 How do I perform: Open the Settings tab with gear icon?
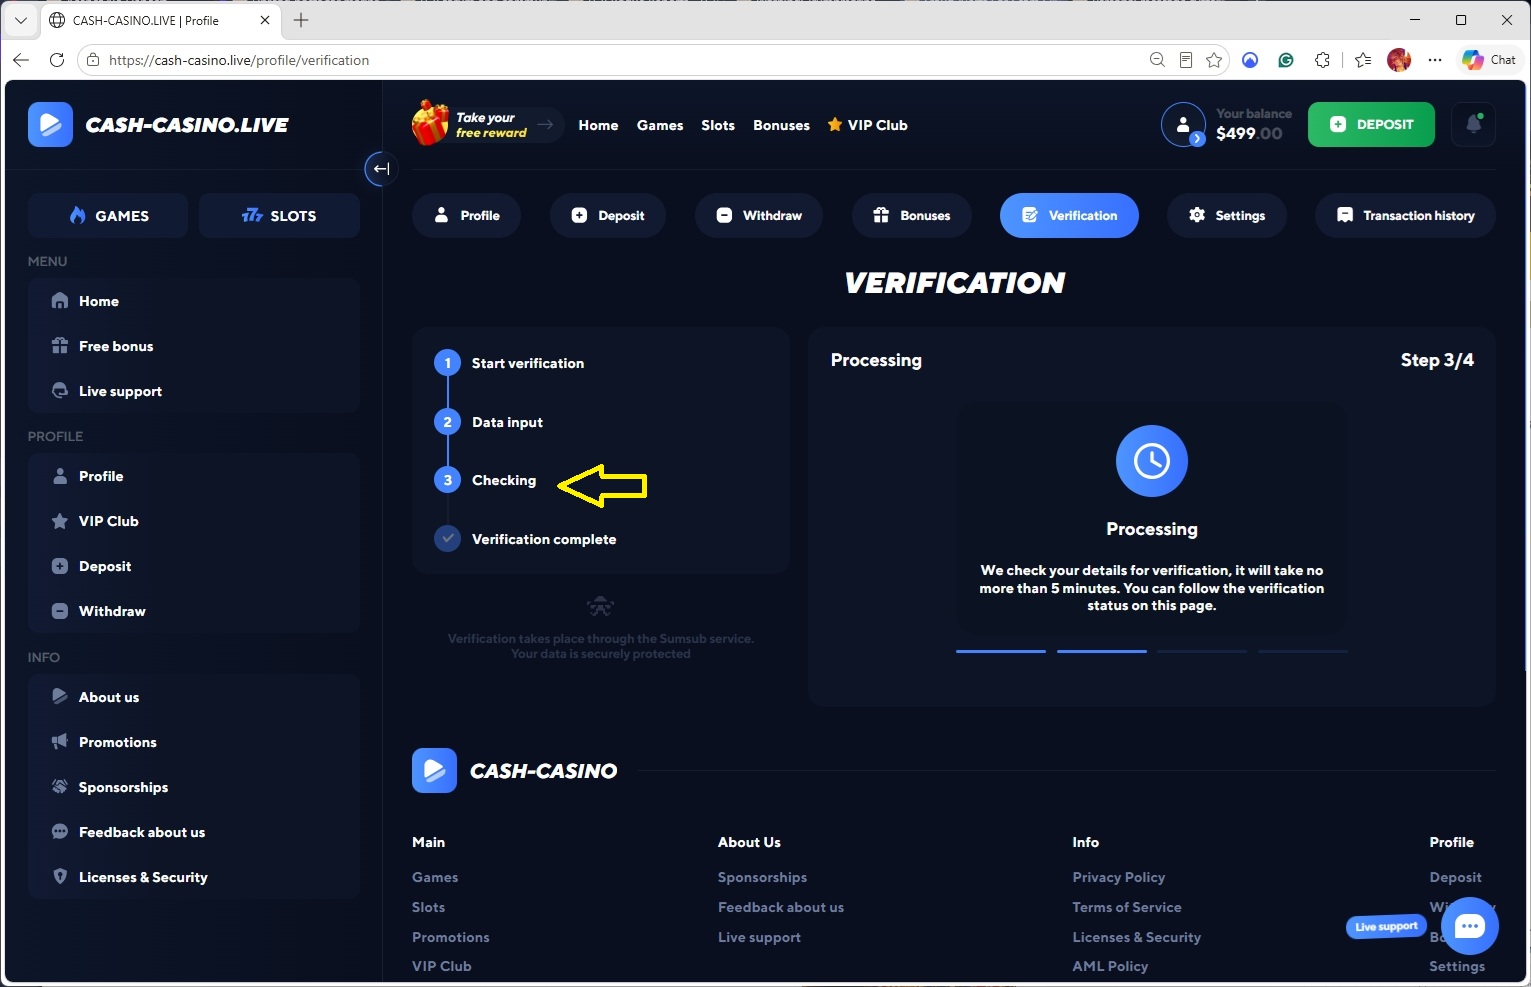(x=1226, y=215)
